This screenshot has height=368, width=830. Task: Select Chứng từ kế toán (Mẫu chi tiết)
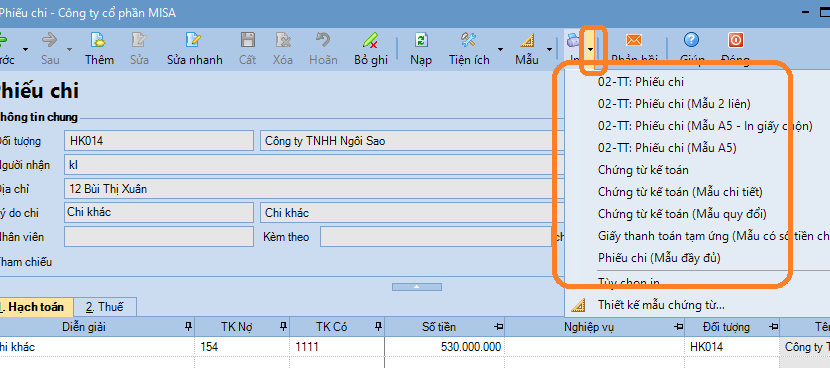pos(680,192)
